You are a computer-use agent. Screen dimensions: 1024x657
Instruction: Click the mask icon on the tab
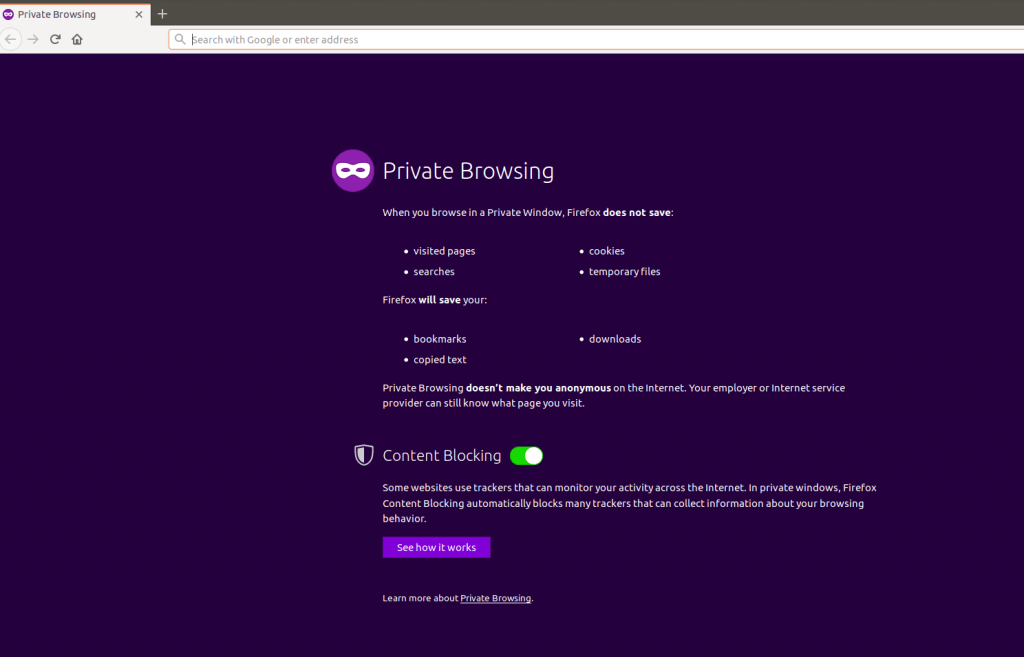click(8, 14)
